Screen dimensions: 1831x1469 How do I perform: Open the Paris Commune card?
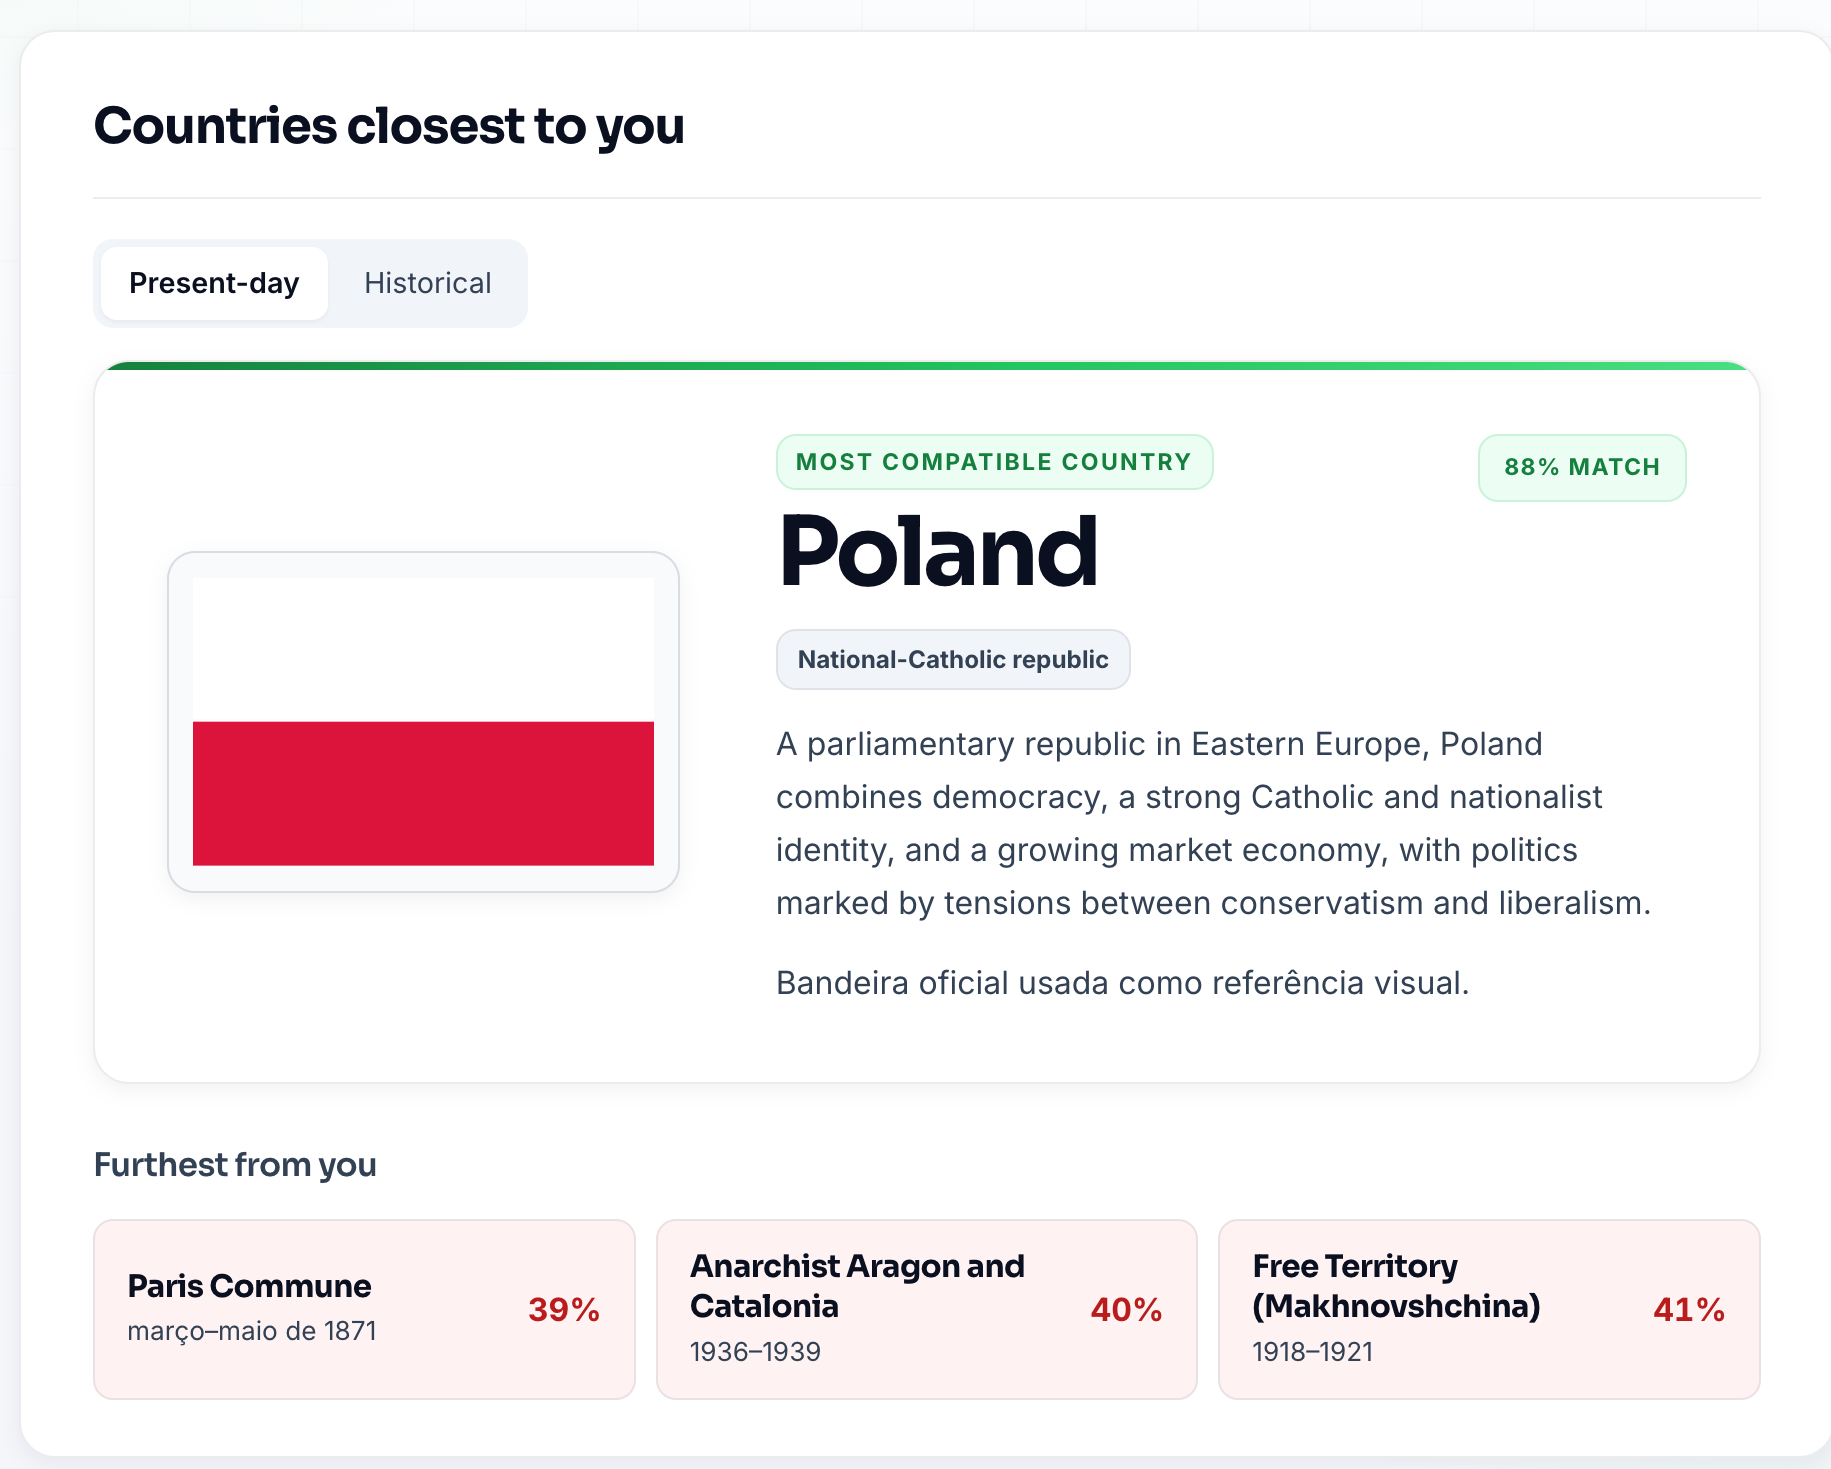[364, 1309]
